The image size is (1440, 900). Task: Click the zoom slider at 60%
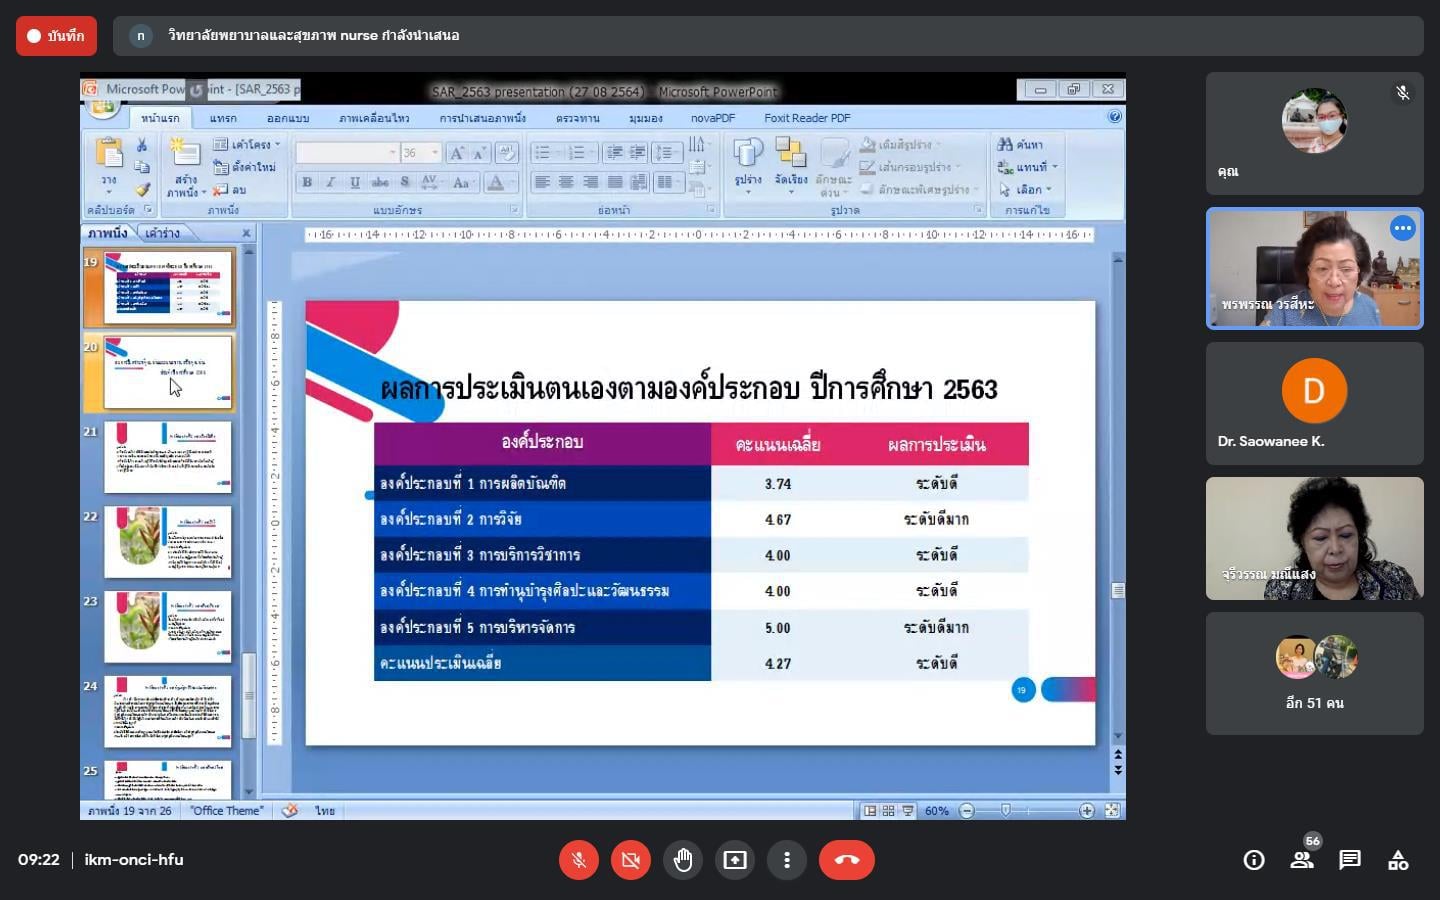(x=1006, y=811)
